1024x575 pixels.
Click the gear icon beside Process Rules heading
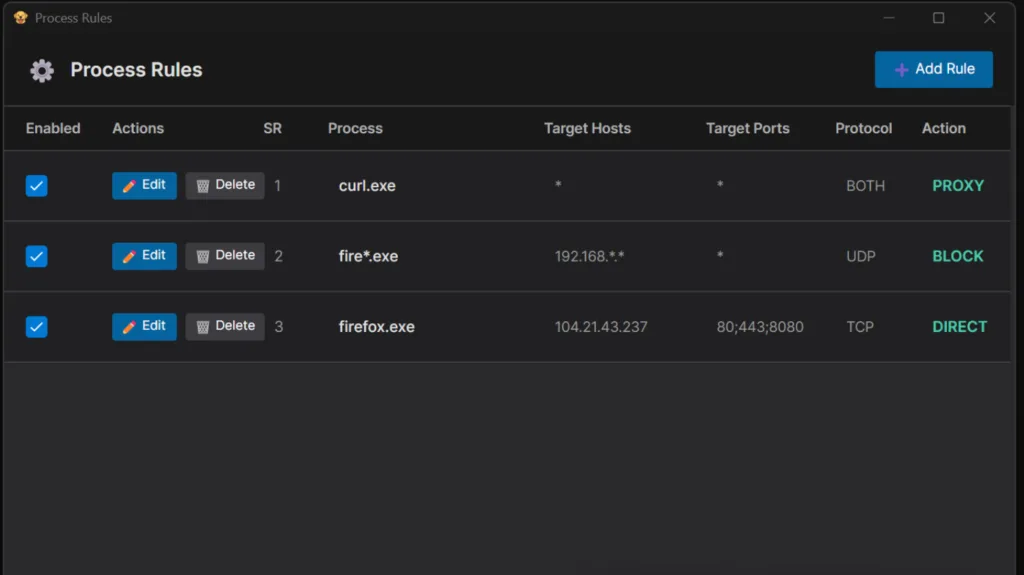42,71
